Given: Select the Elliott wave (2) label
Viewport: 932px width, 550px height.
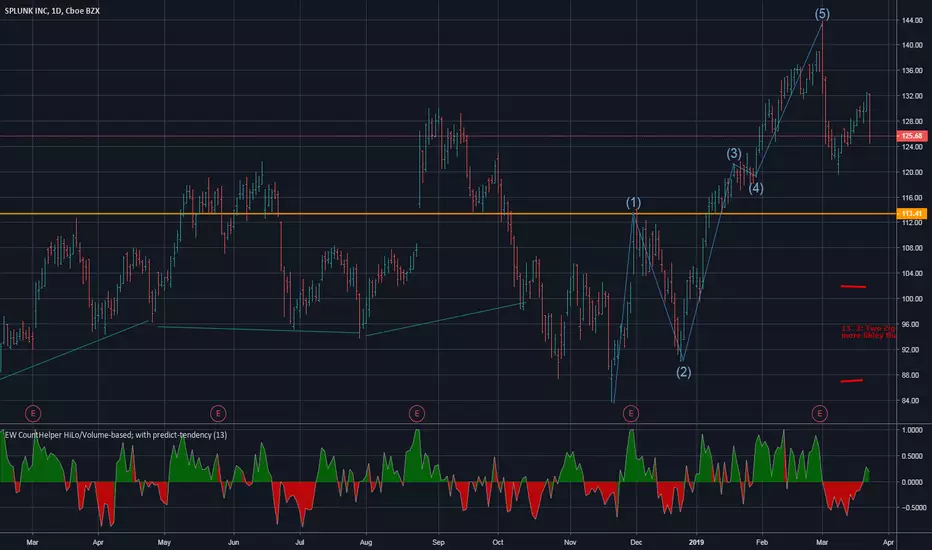Looking at the screenshot, I should pyautogui.click(x=684, y=372).
